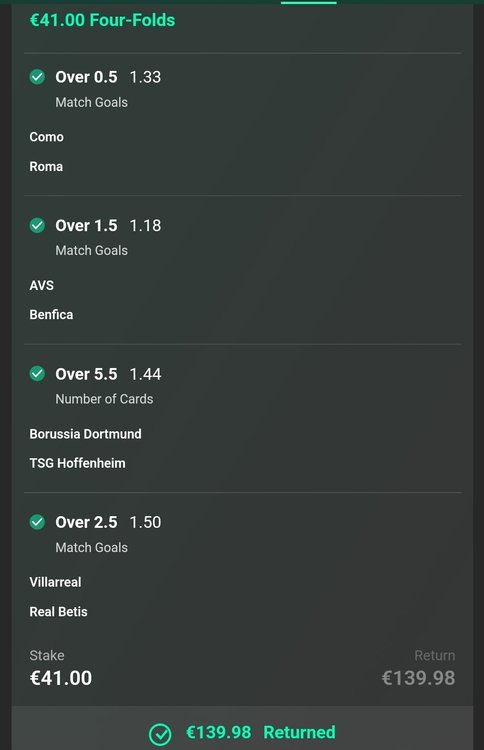Click the Number of Cards market label
This screenshot has height=750, width=484.
[x=104, y=399]
